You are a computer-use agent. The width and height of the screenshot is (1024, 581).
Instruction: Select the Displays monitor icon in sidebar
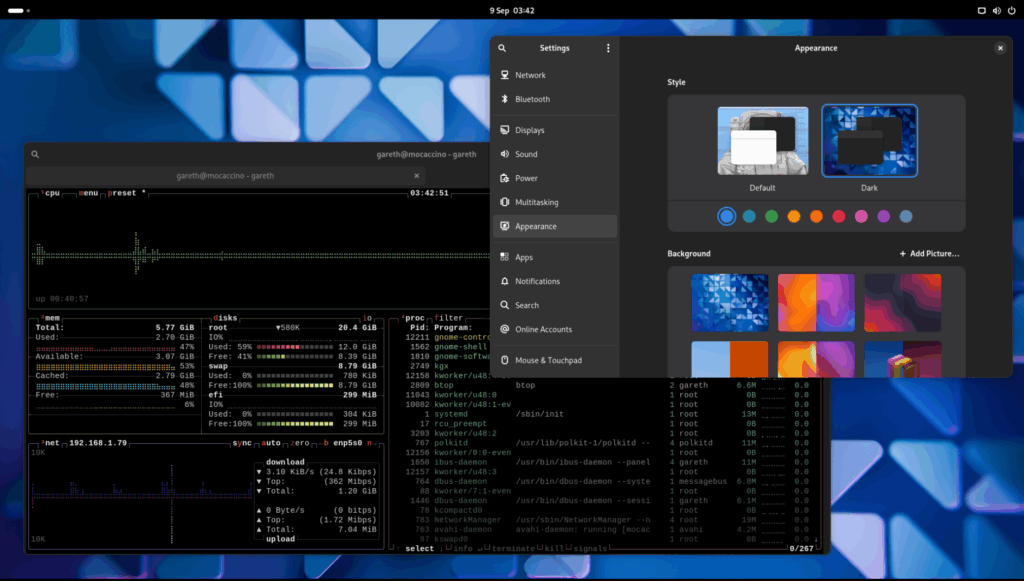tap(505, 130)
